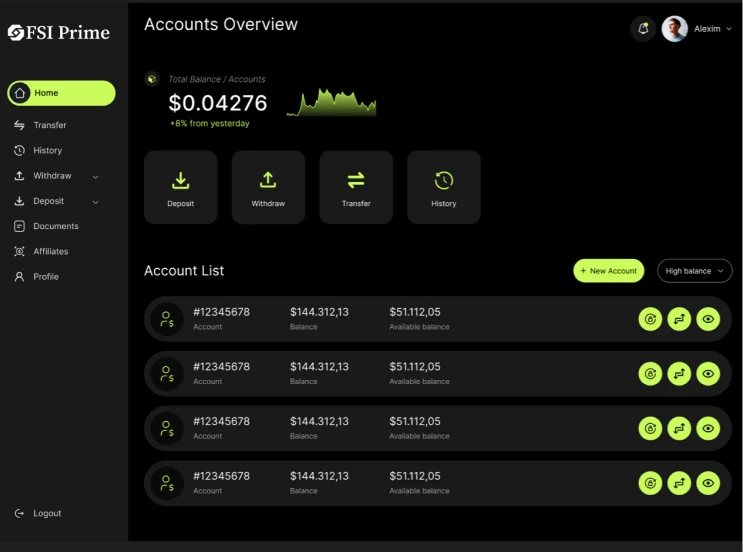Open Documents in the sidebar
This screenshot has width=743, height=552.
pos(55,226)
